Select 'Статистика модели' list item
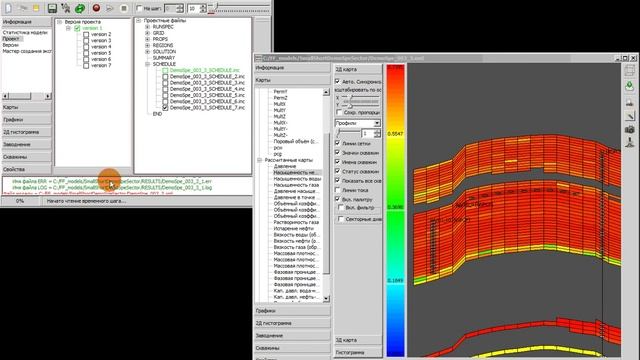 coord(25,32)
